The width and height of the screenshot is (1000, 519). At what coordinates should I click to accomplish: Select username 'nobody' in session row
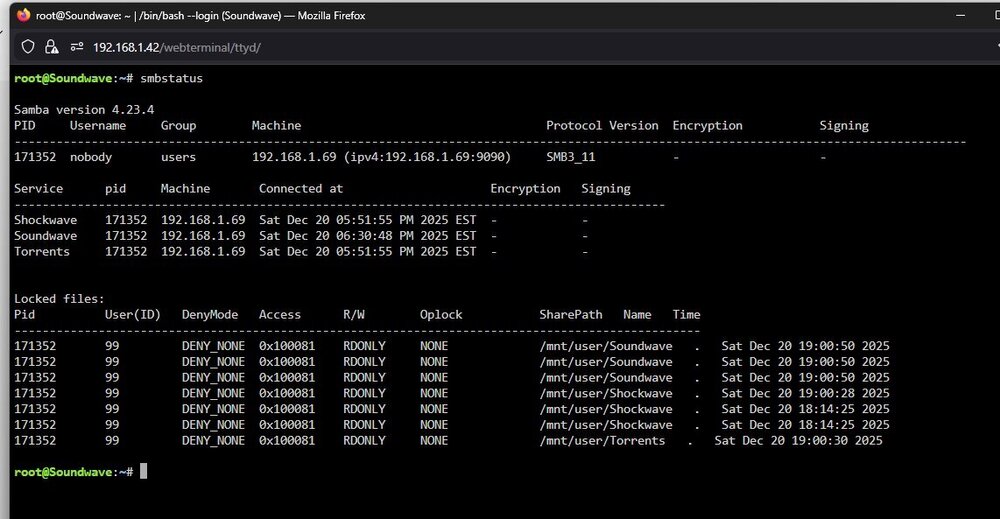(x=91, y=157)
